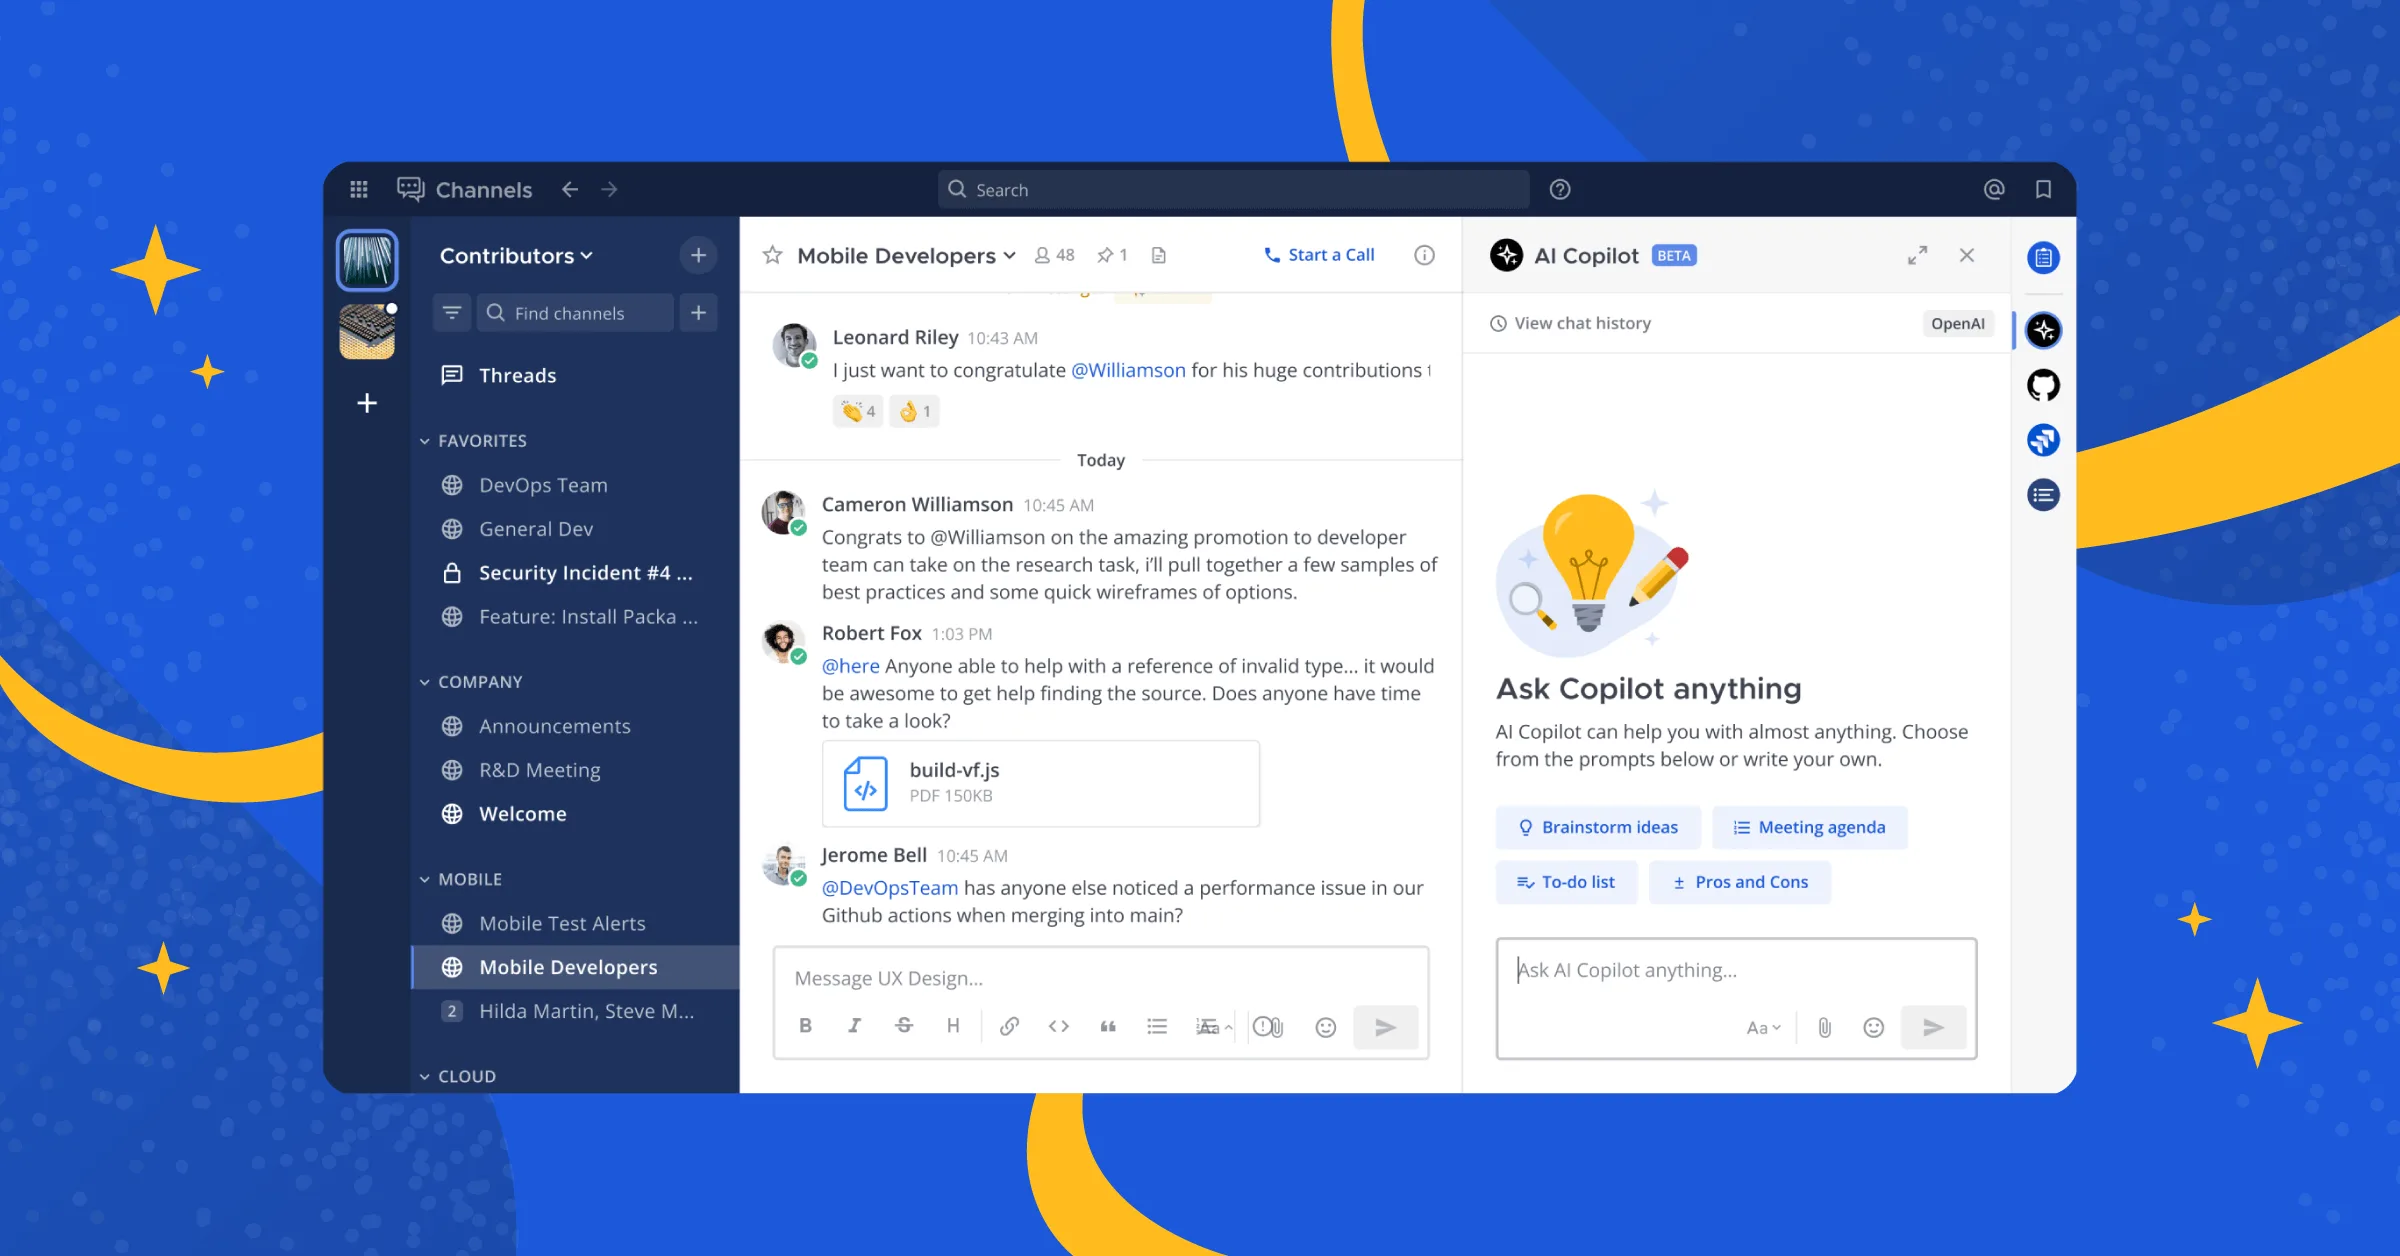Open the product switcher grid icon
This screenshot has height=1256, width=2400.
(x=359, y=189)
